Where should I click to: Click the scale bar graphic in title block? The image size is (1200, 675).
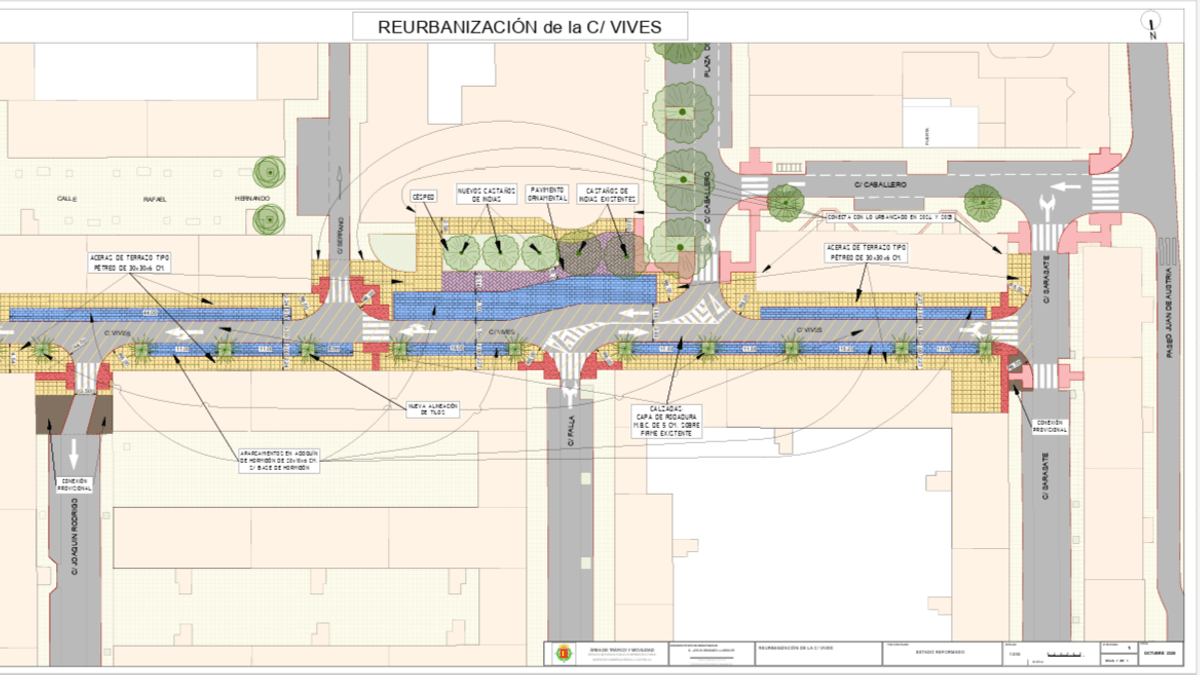pyautogui.click(x=1064, y=654)
